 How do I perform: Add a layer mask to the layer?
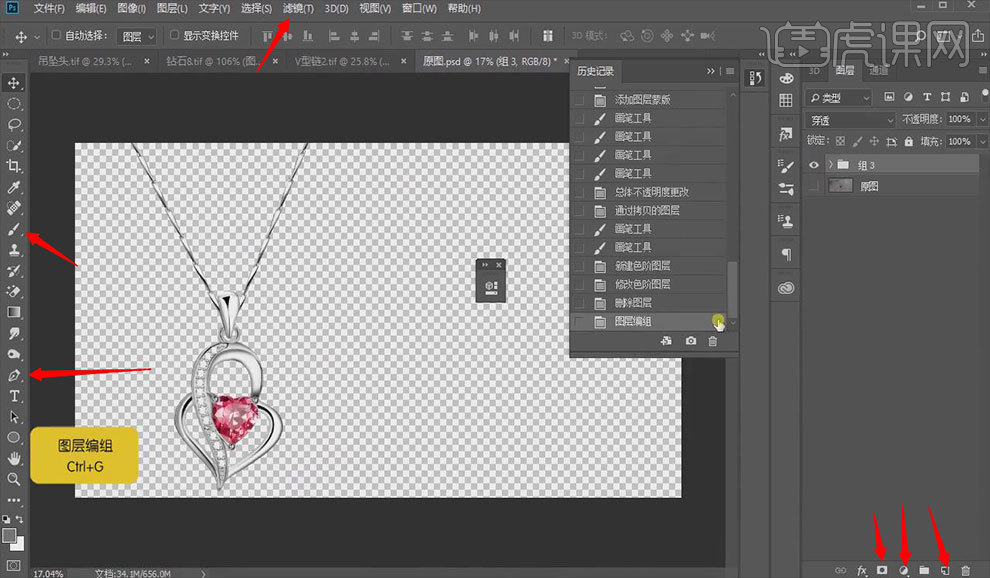click(882, 570)
